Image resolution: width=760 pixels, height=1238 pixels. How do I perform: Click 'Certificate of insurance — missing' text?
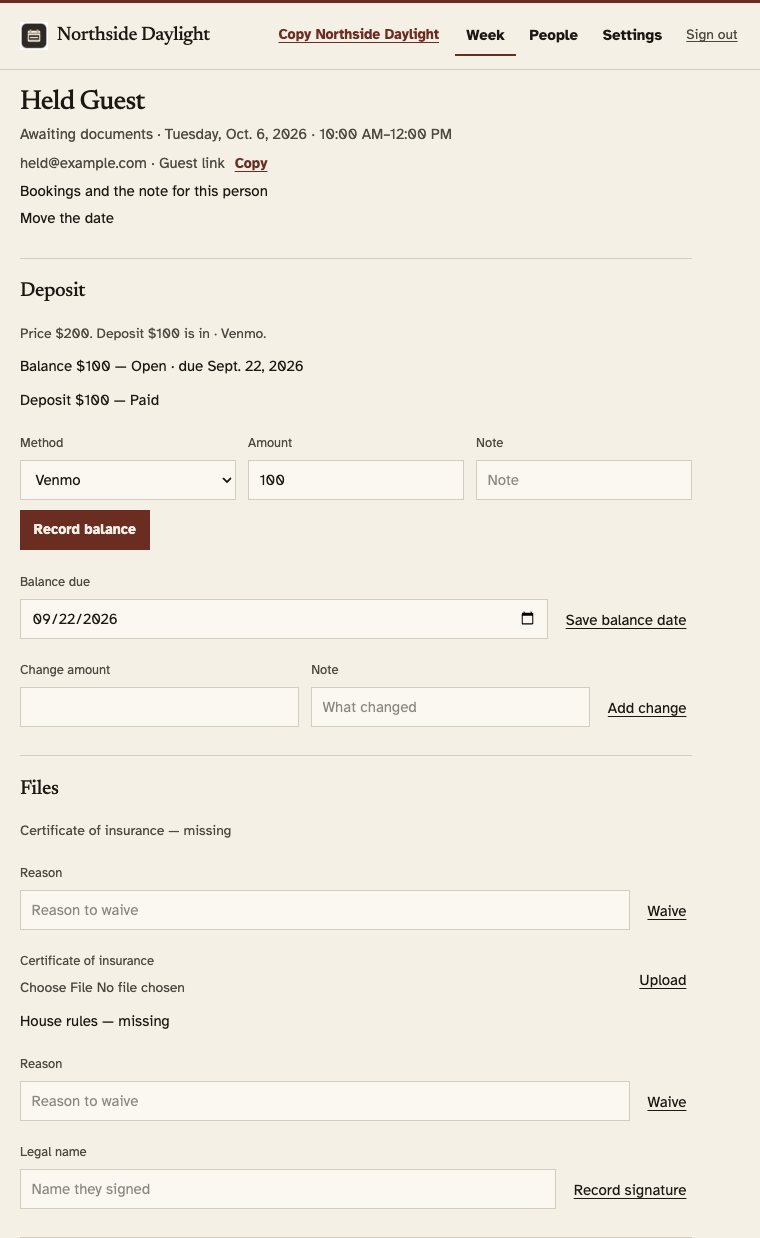coord(125,830)
